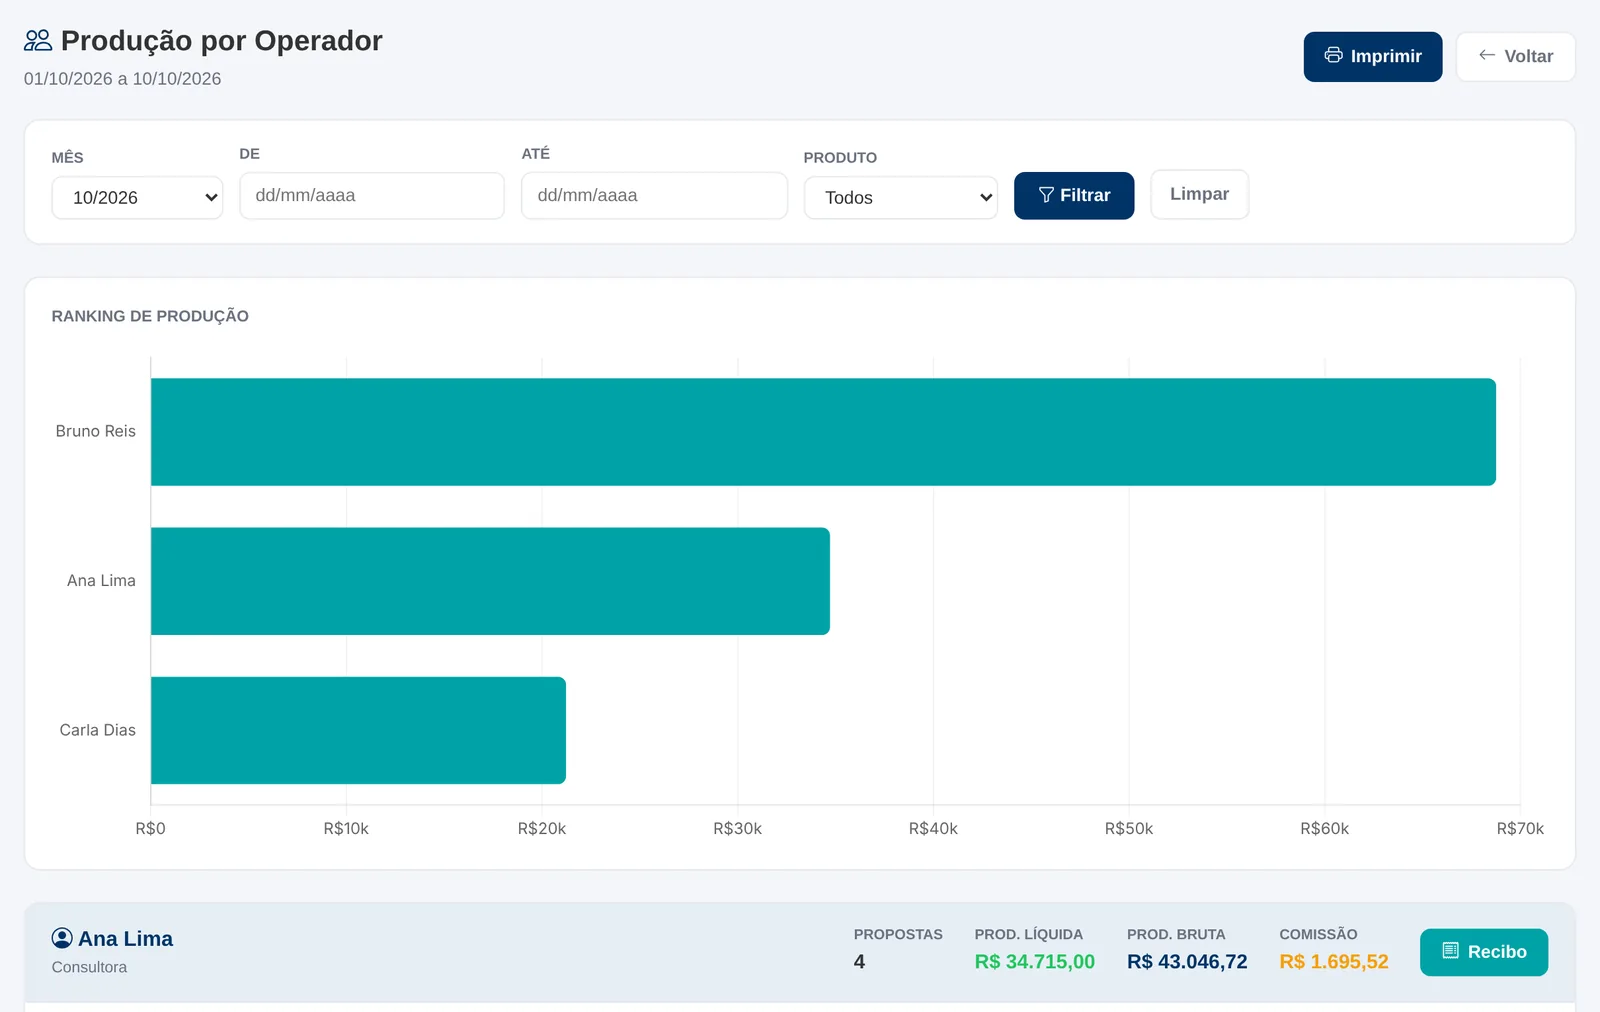This screenshot has width=1600, height=1012.
Task: Click the R$40k axis tick label
Action: [x=933, y=829]
